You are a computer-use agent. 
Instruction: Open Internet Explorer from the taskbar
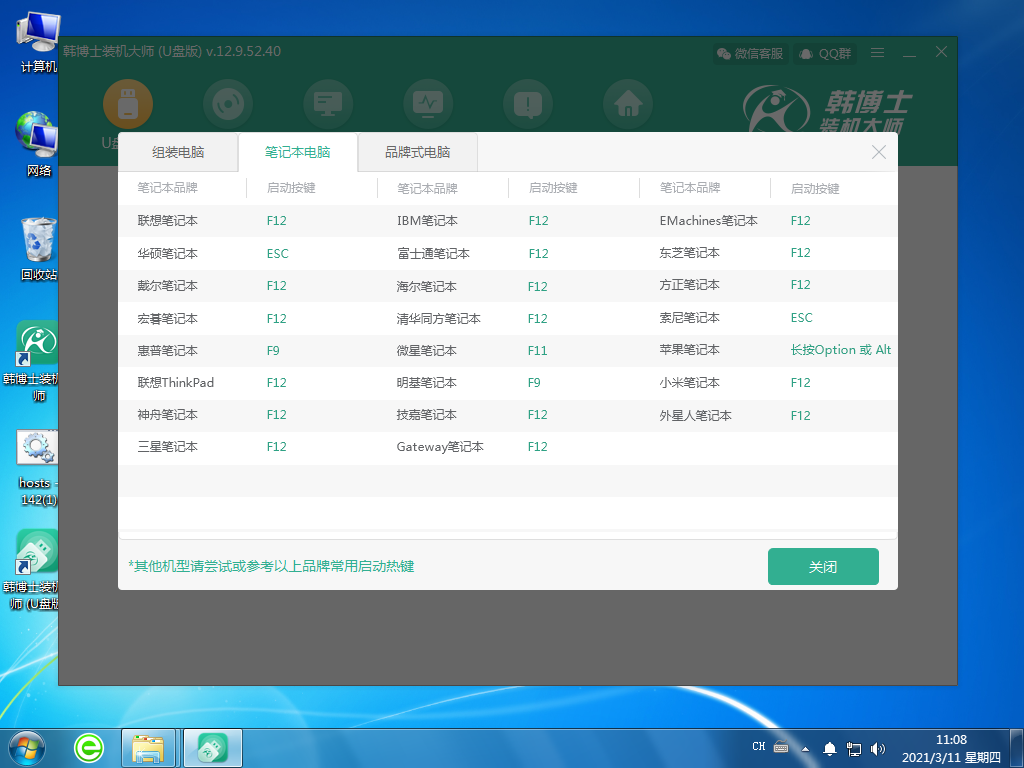click(x=88, y=747)
